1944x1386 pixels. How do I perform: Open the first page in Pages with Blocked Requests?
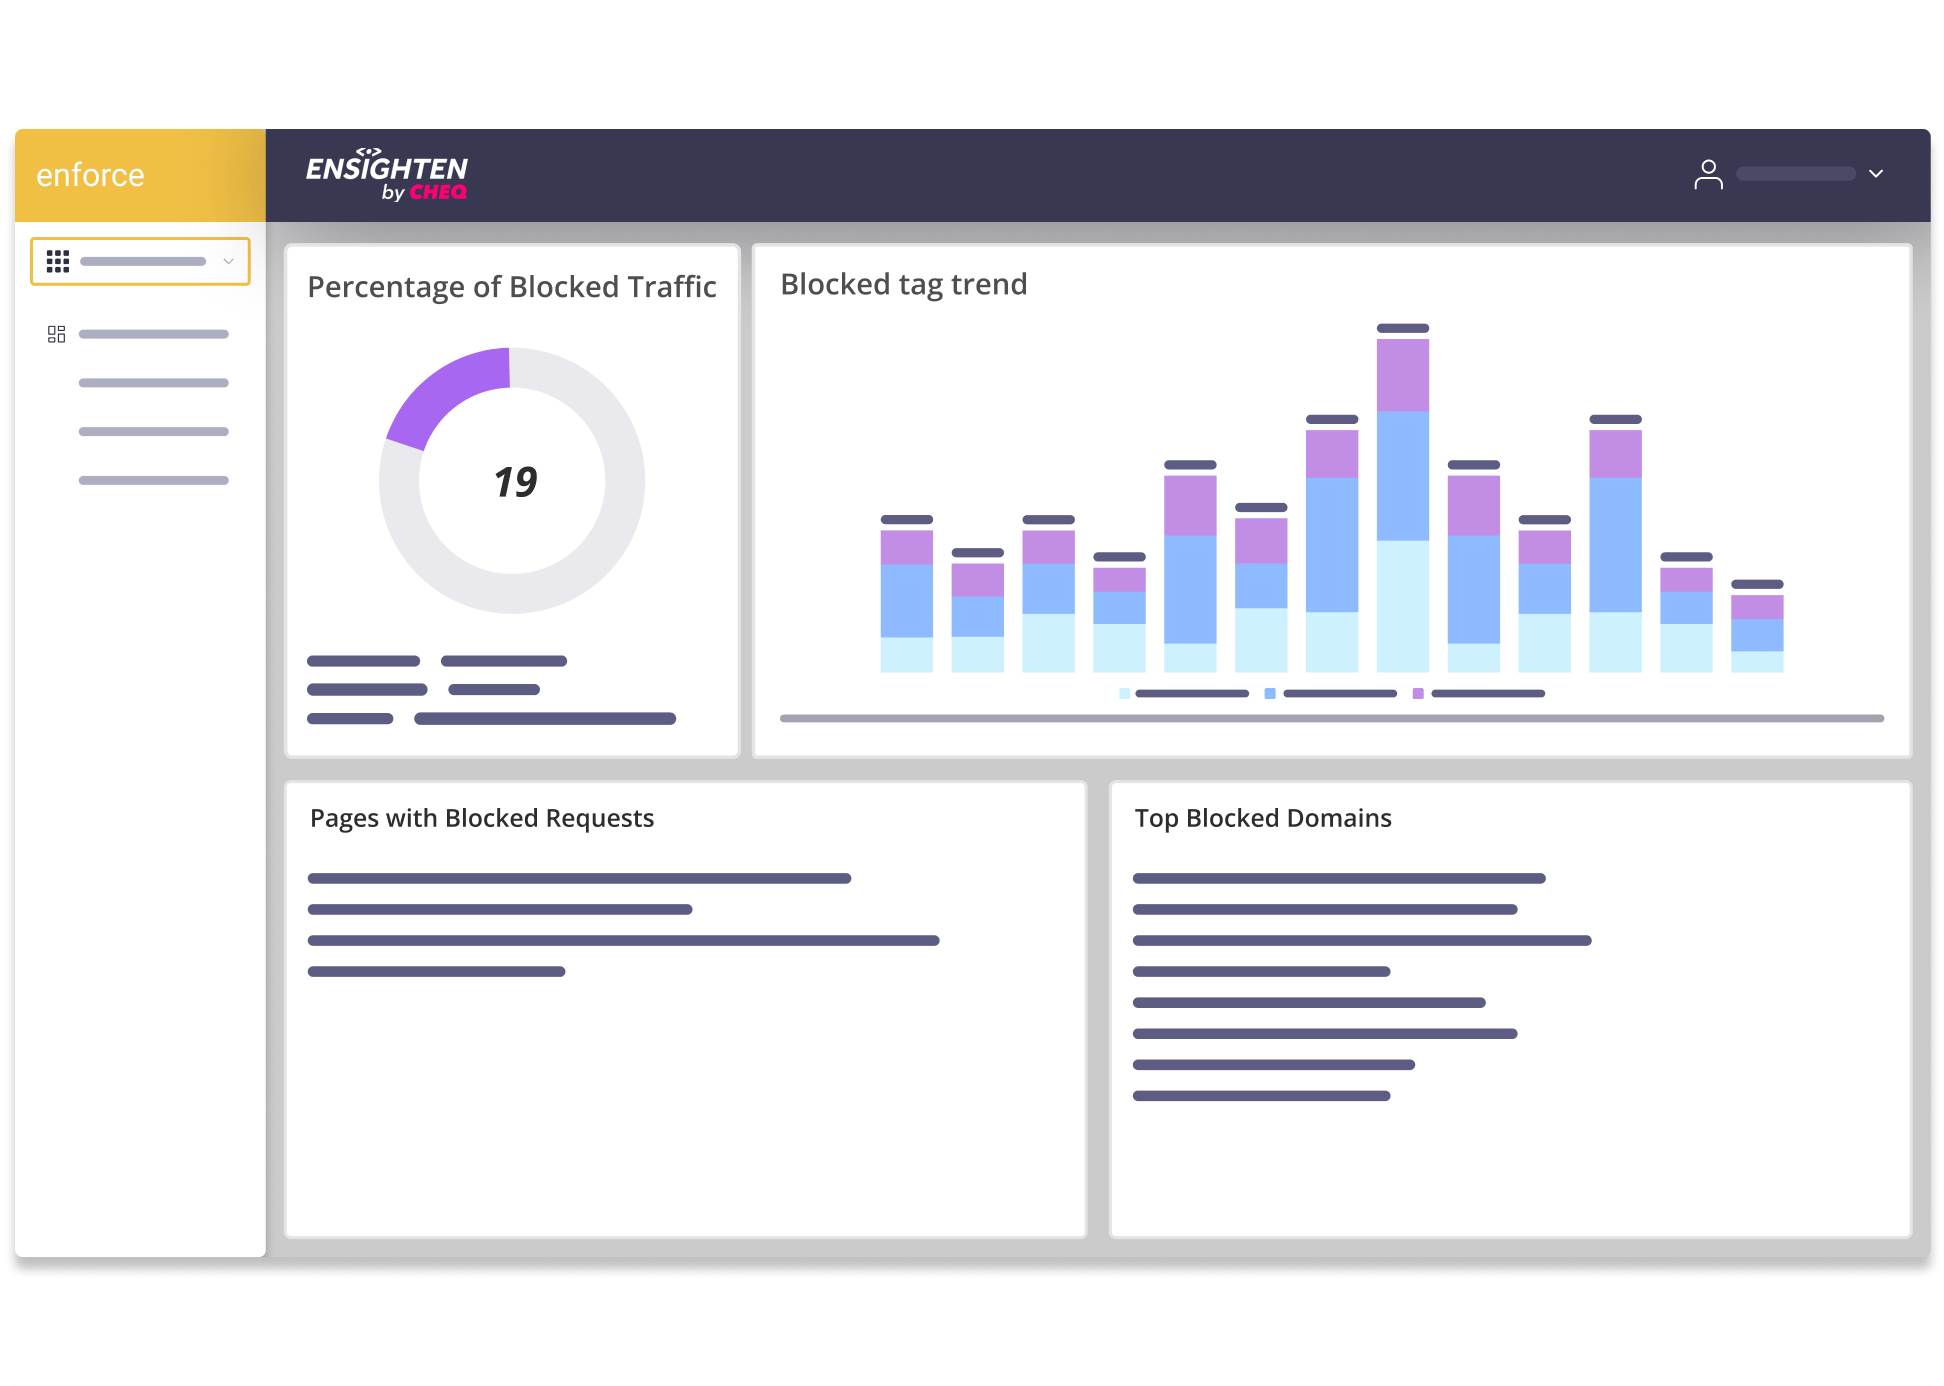pyautogui.click(x=580, y=878)
